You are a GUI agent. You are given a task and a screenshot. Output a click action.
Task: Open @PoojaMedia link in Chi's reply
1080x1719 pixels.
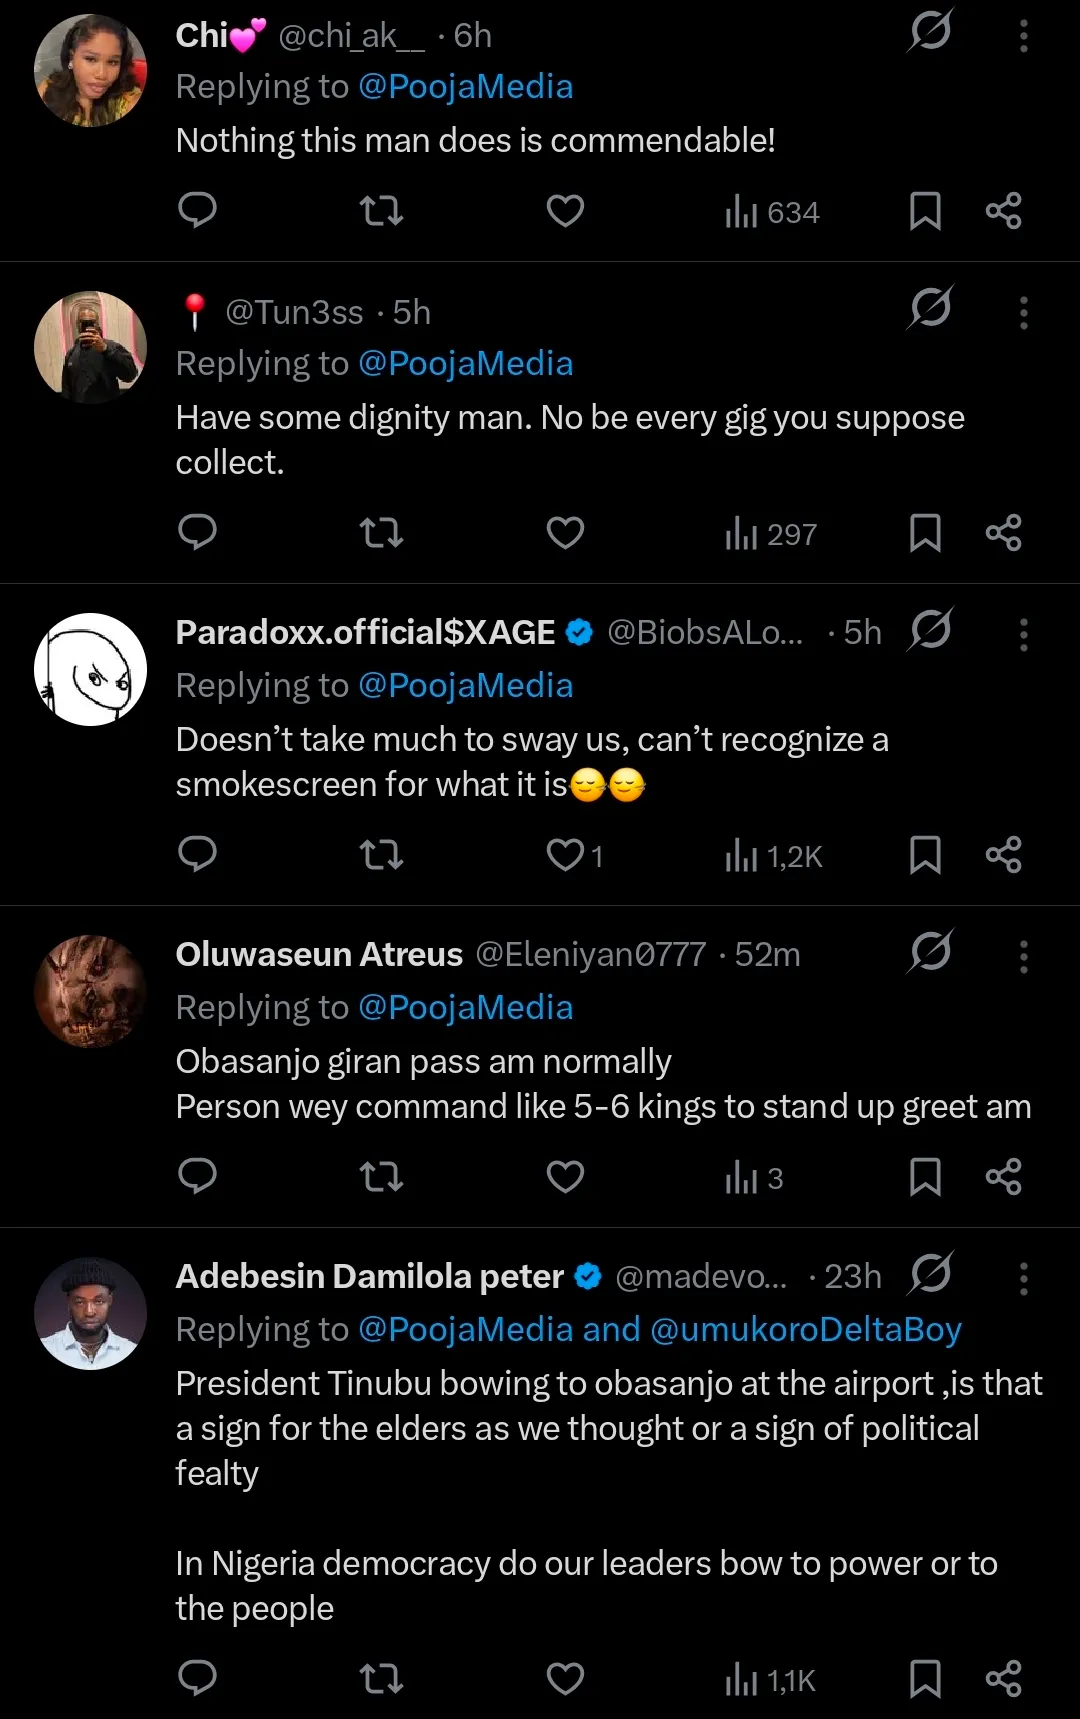(x=465, y=87)
